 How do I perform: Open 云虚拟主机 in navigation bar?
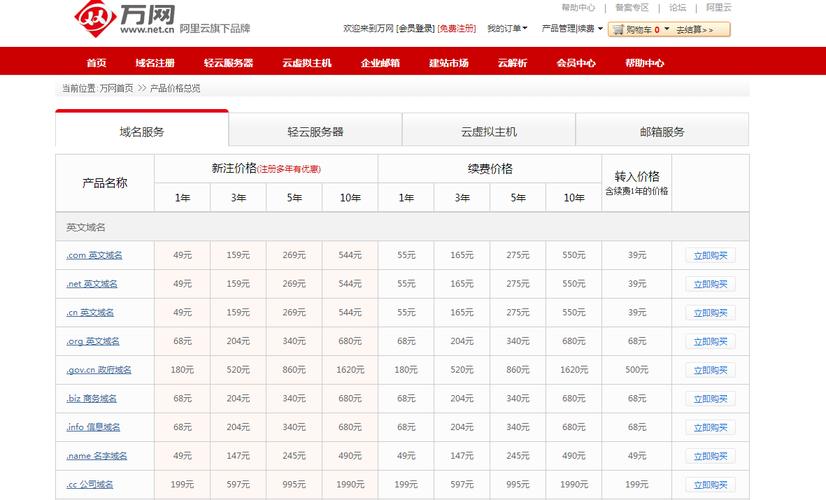(307, 63)
